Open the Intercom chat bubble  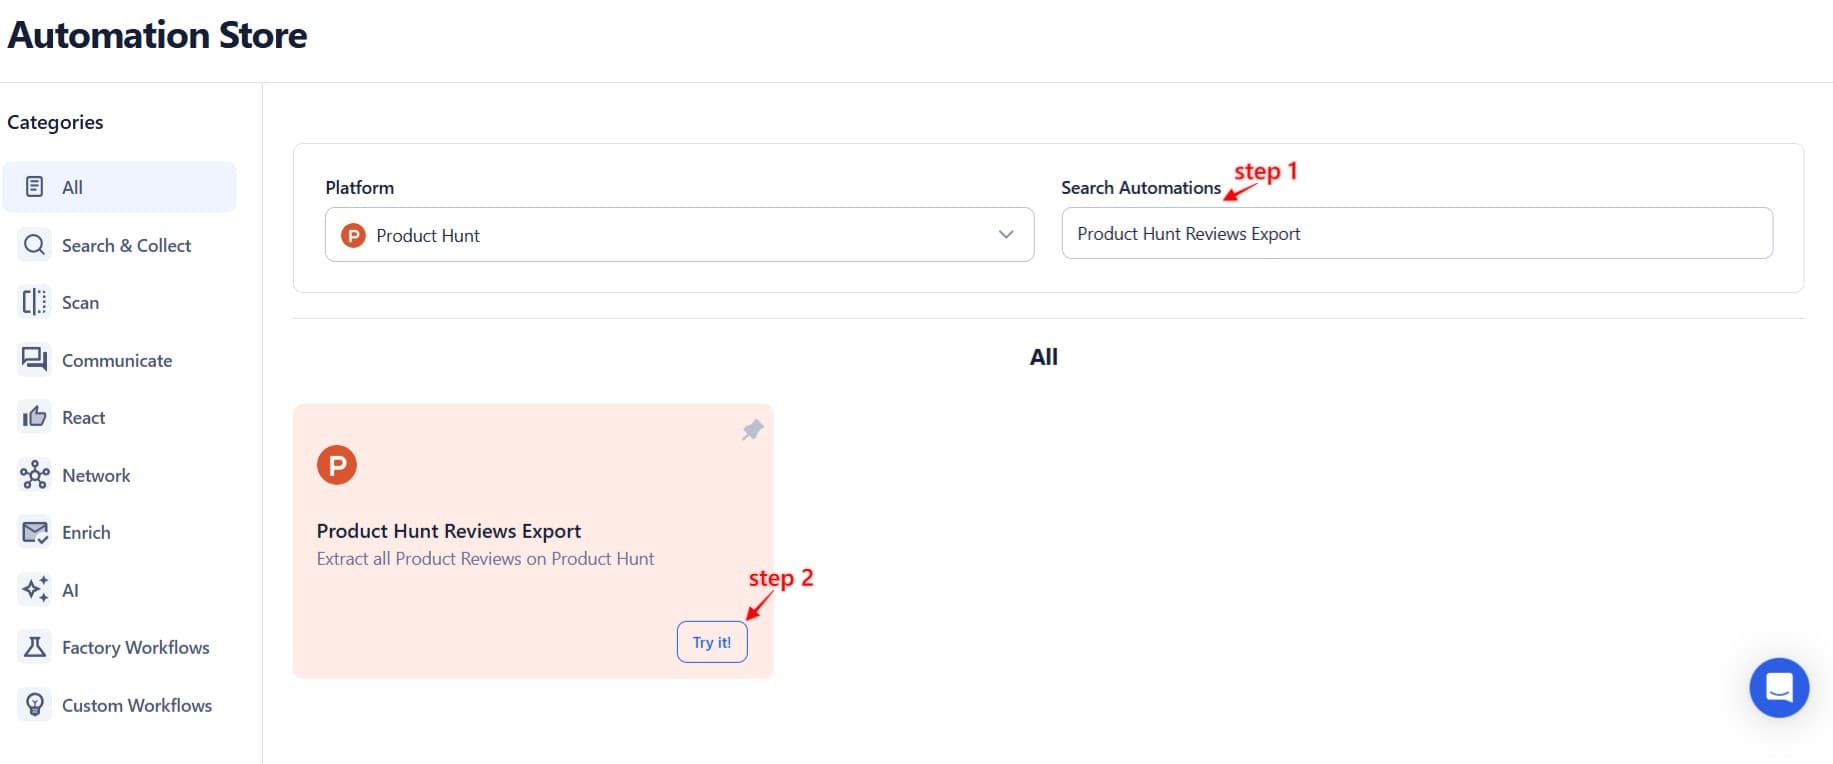pyautogui.click(x=1779, y=688)
